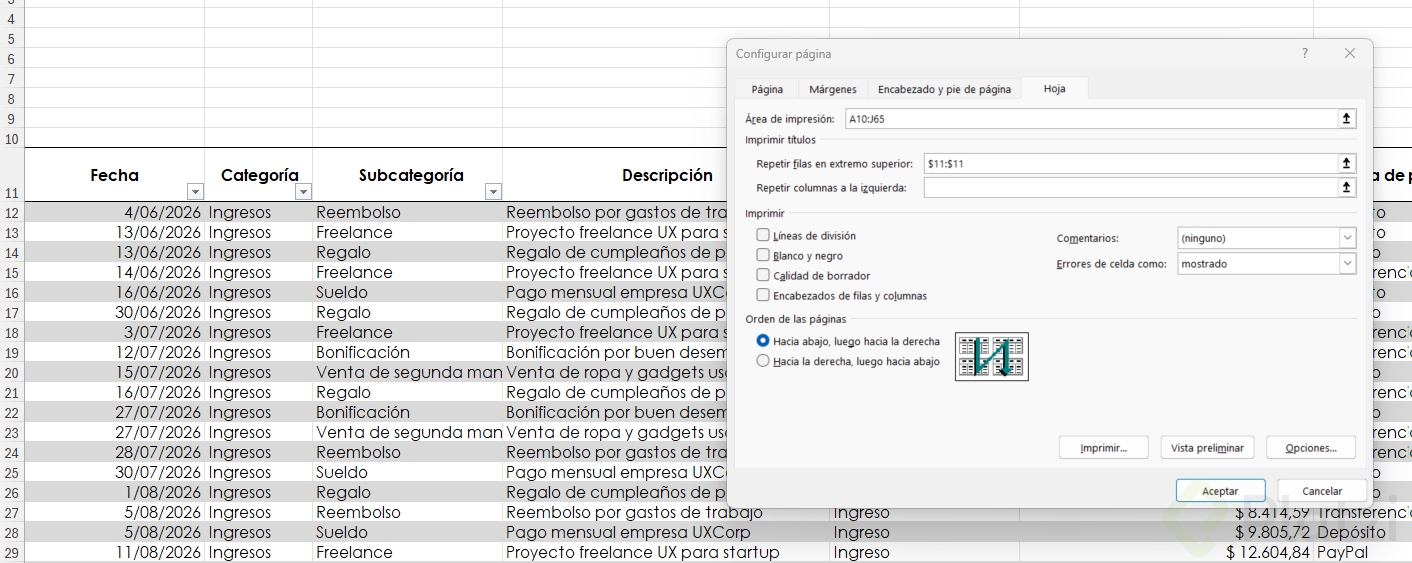Click Depósito cell in row 28
The image size is (1412, 563).
point(1363,532)
